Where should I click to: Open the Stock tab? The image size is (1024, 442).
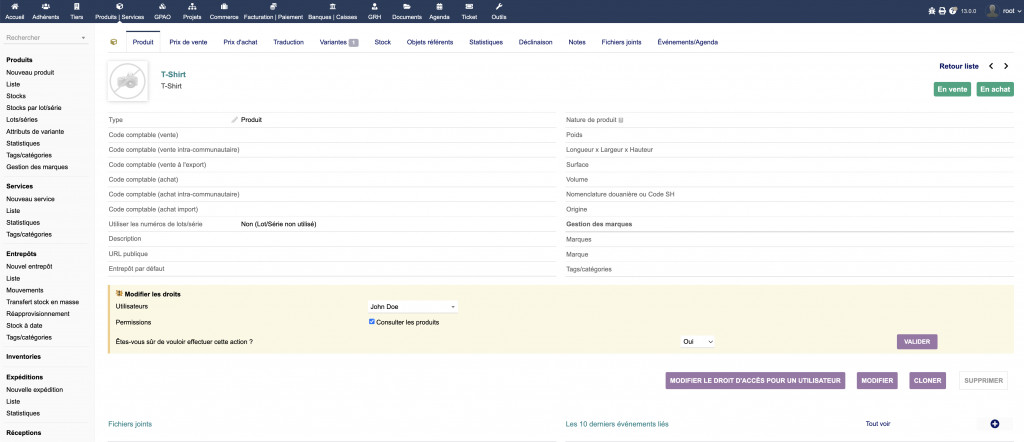tap(382, 42)
